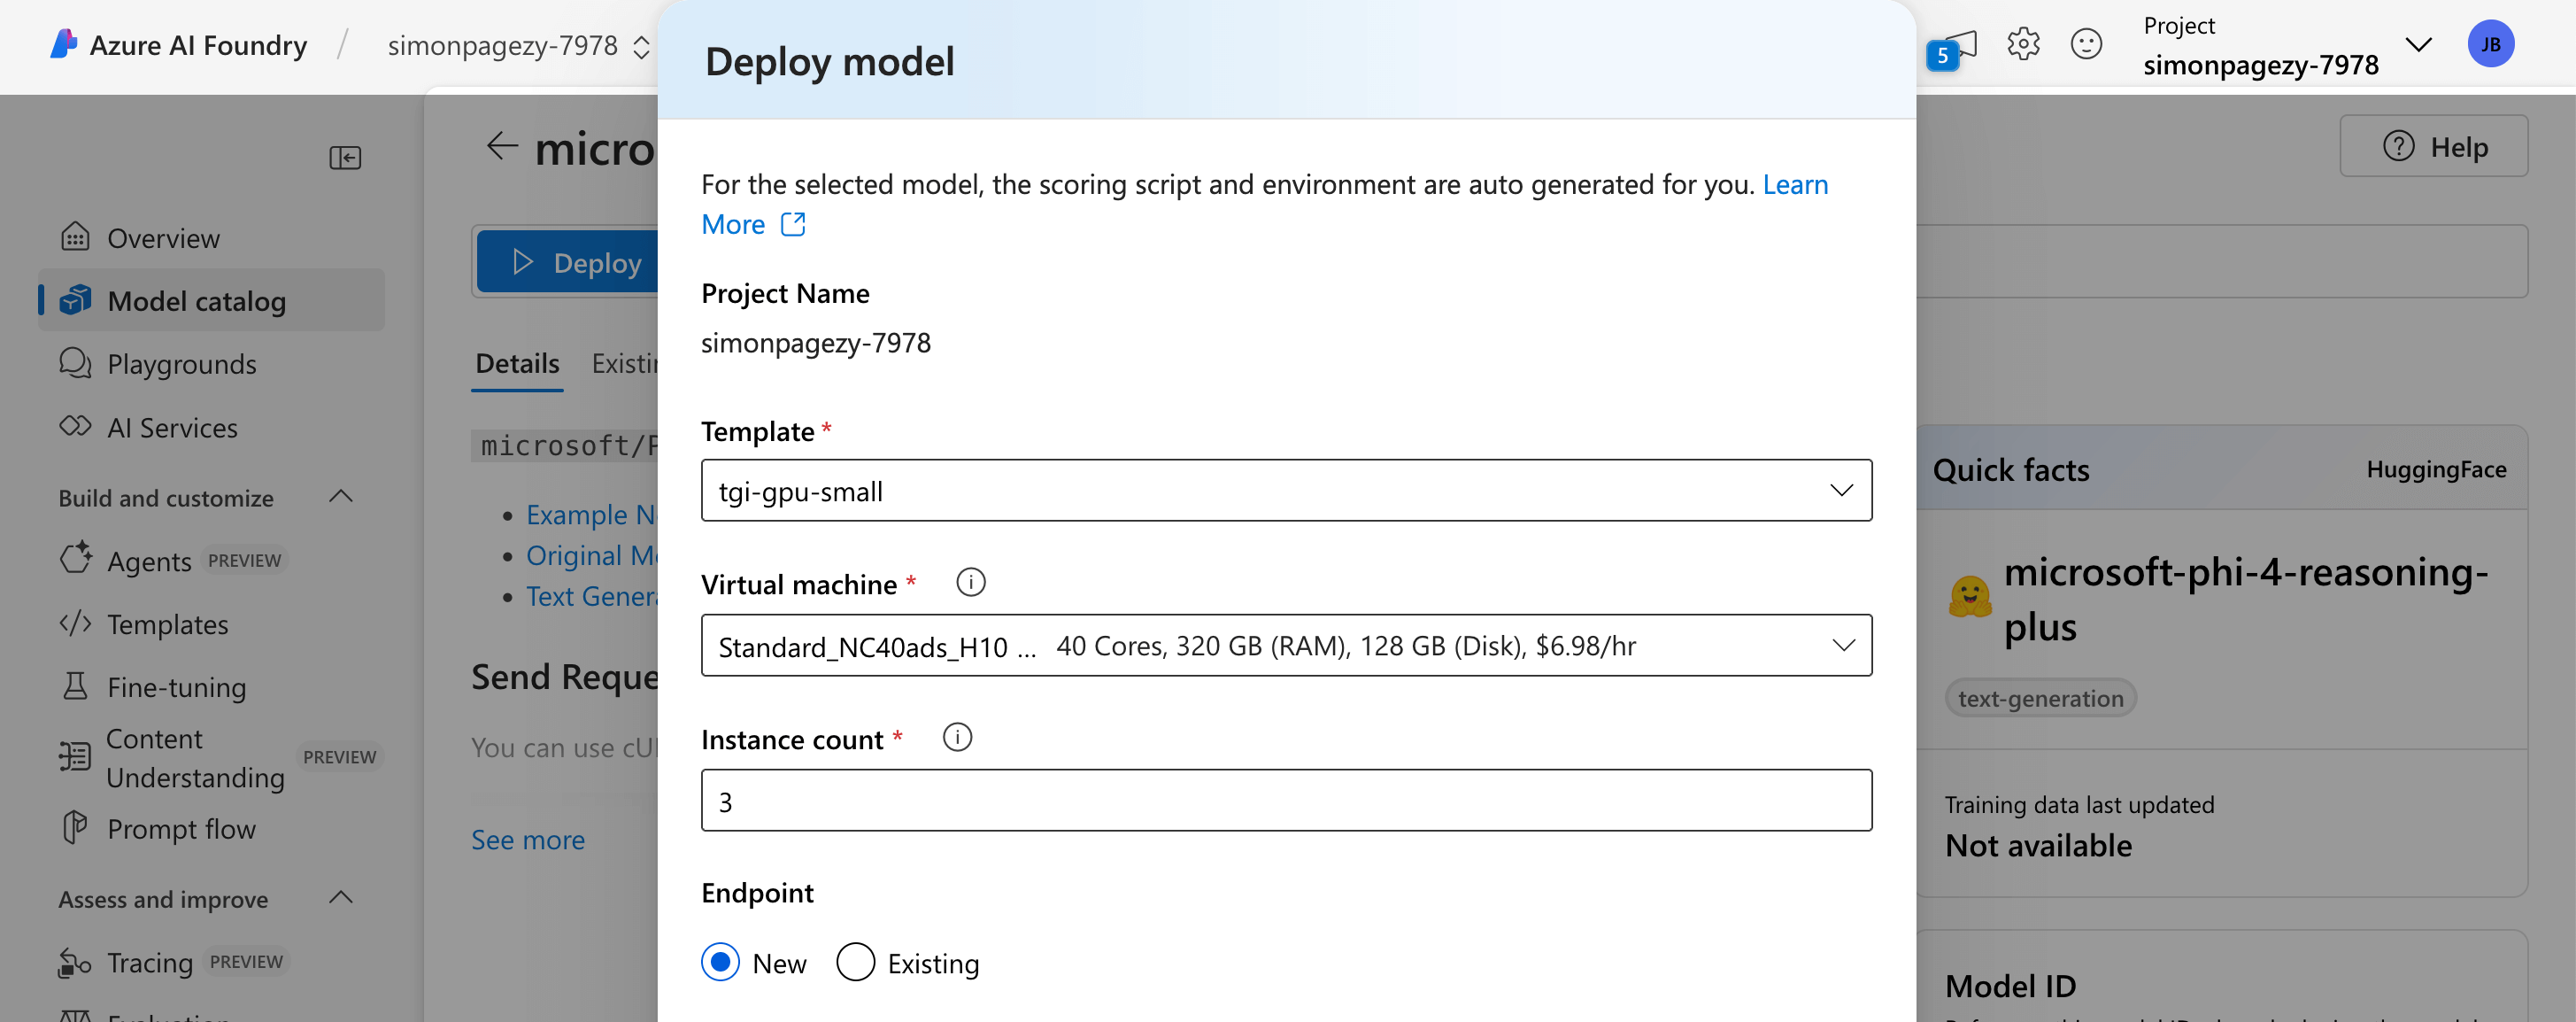Click the Agents sparkle icon
The image size is (2576, 1022).
(x=75, y=558)
